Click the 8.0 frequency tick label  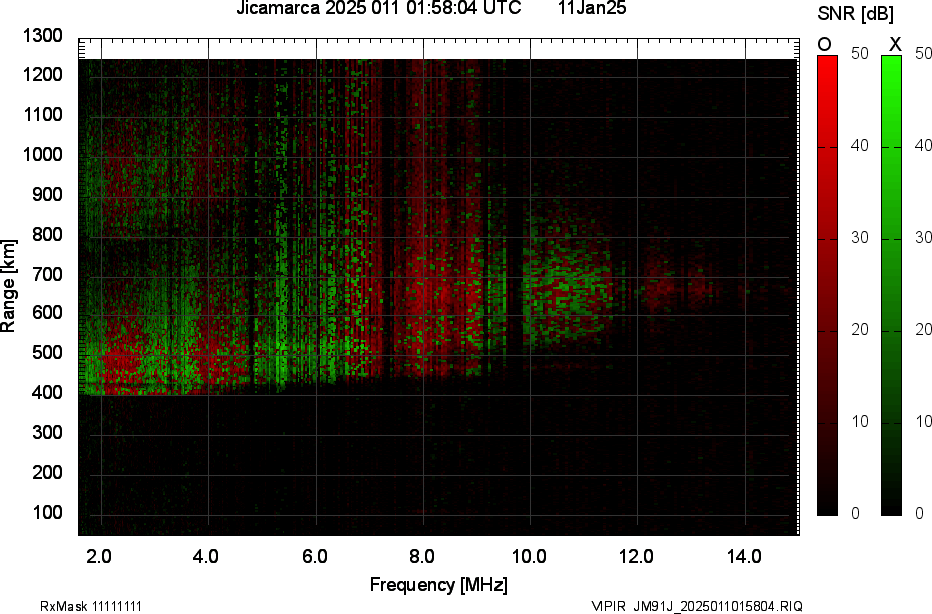[421, 556]
